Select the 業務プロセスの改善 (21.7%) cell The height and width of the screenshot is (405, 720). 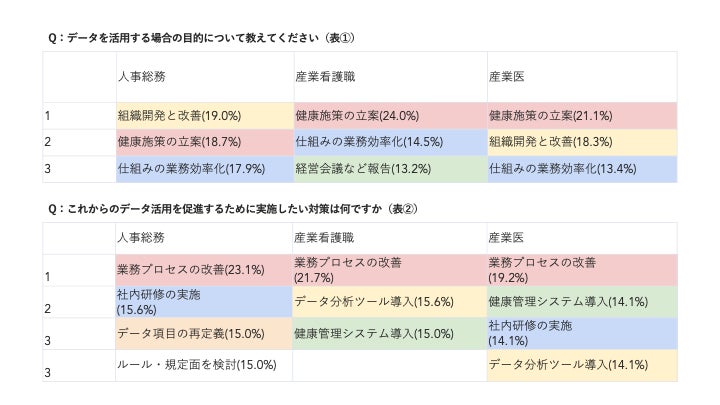(347, 269)
